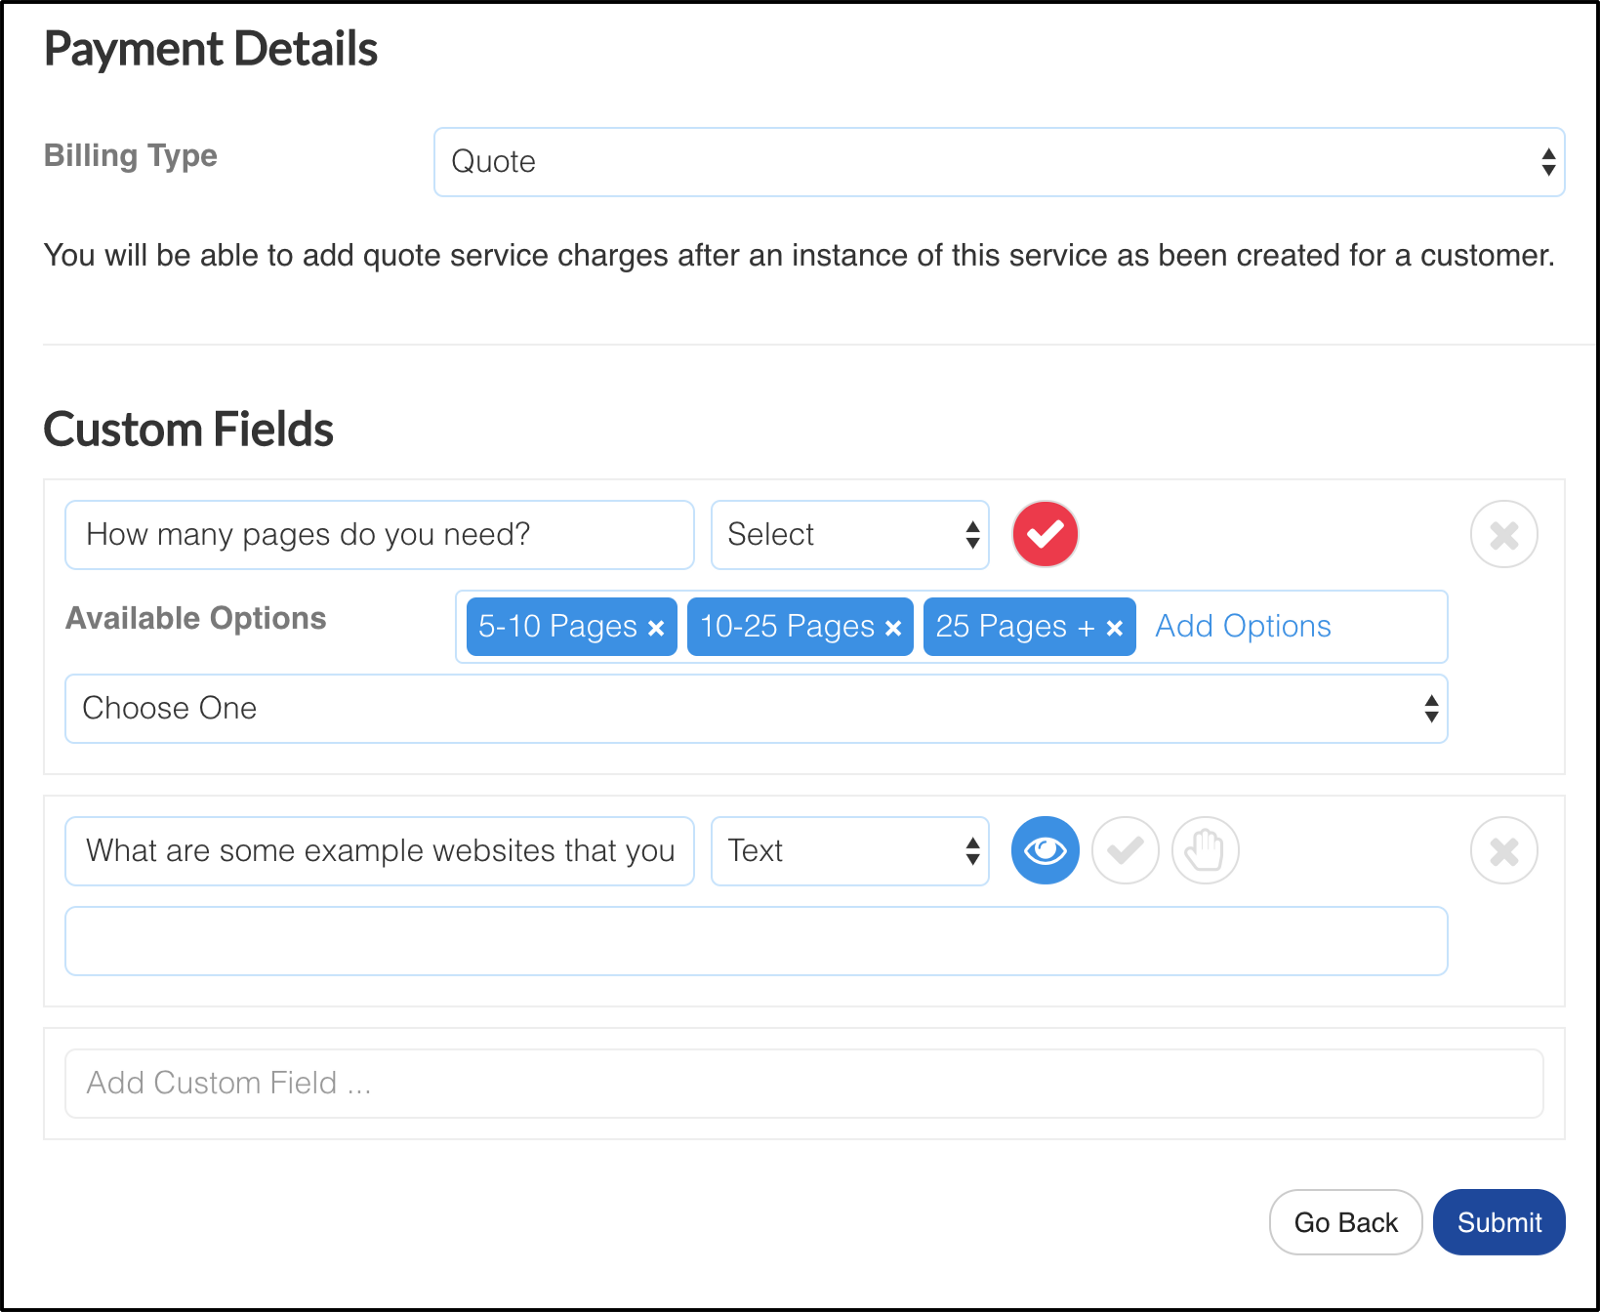The width and height of the screenshot is (1600, 1312).
Task: Click the Add Options input
Action: [x=1290, y=627]
